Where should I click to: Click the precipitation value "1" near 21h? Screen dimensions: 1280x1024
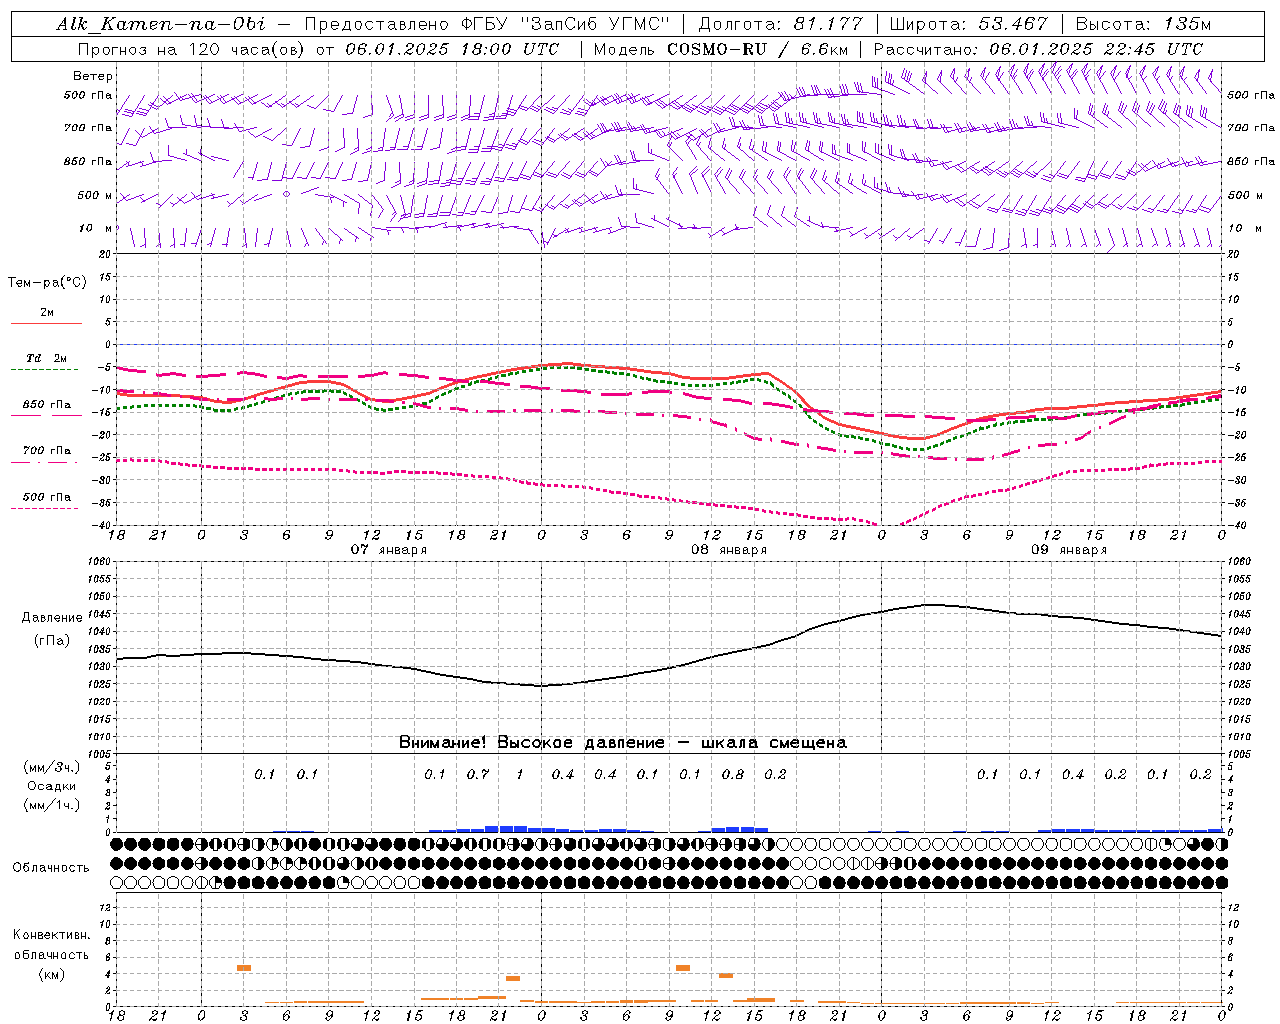(520, 774)
